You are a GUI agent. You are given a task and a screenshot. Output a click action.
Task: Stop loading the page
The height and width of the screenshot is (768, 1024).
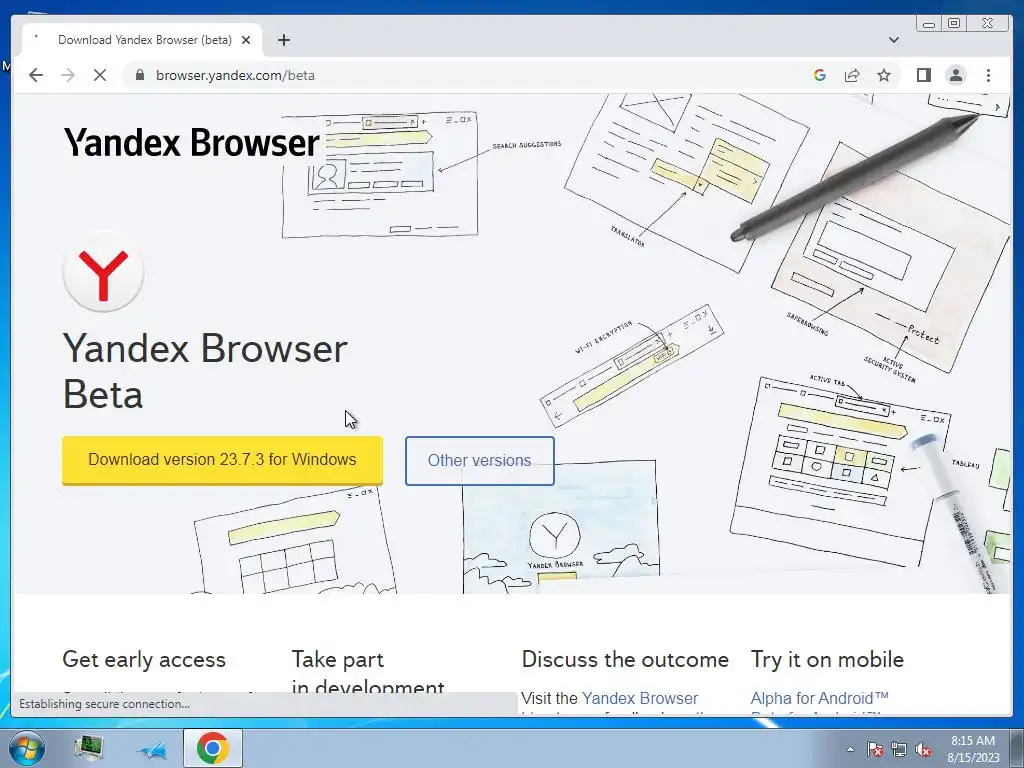coord(100,75)
